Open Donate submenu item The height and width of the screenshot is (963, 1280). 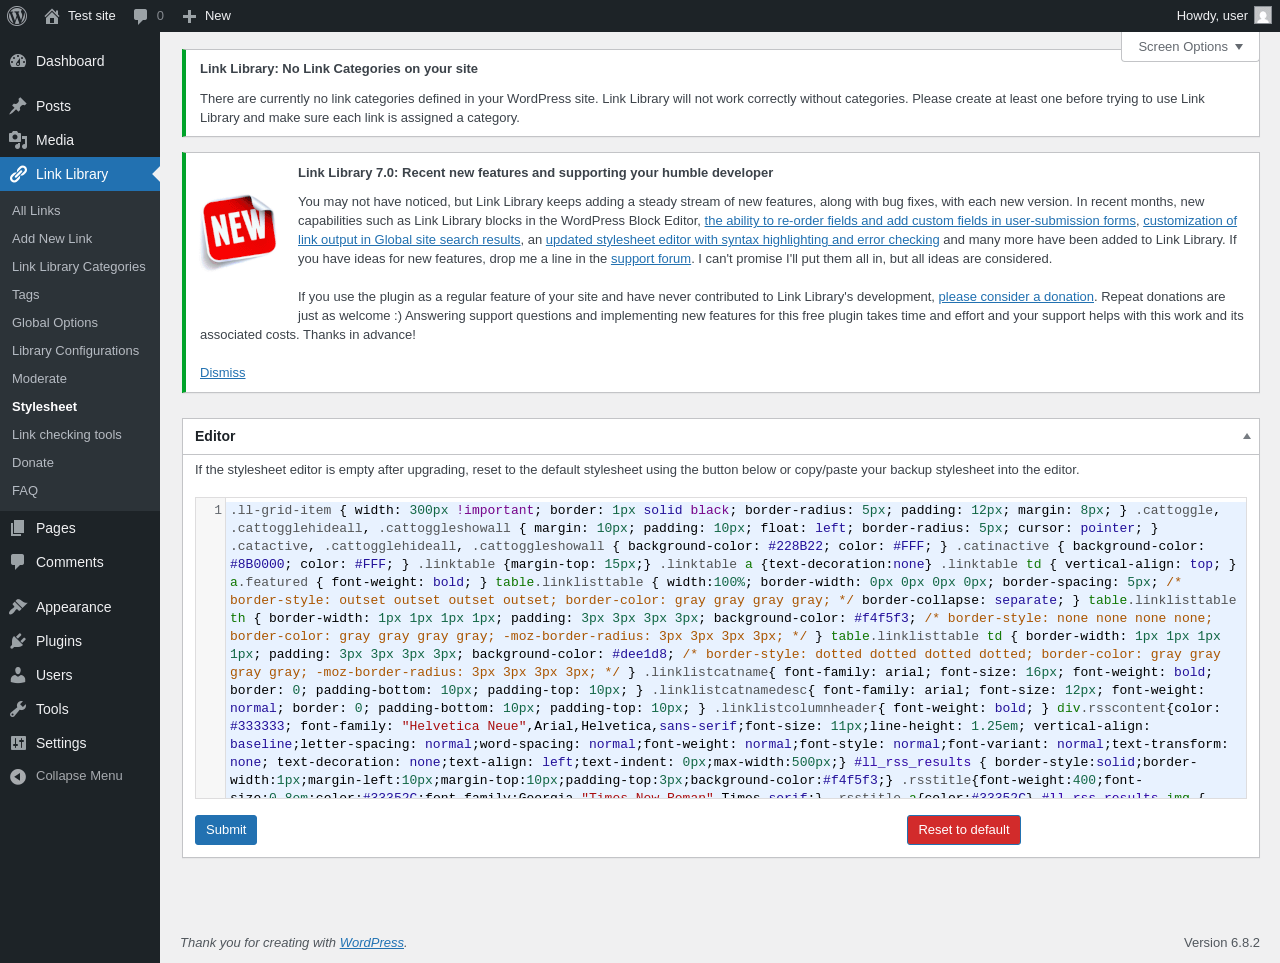pyautogui.click(x=33, y=463)
